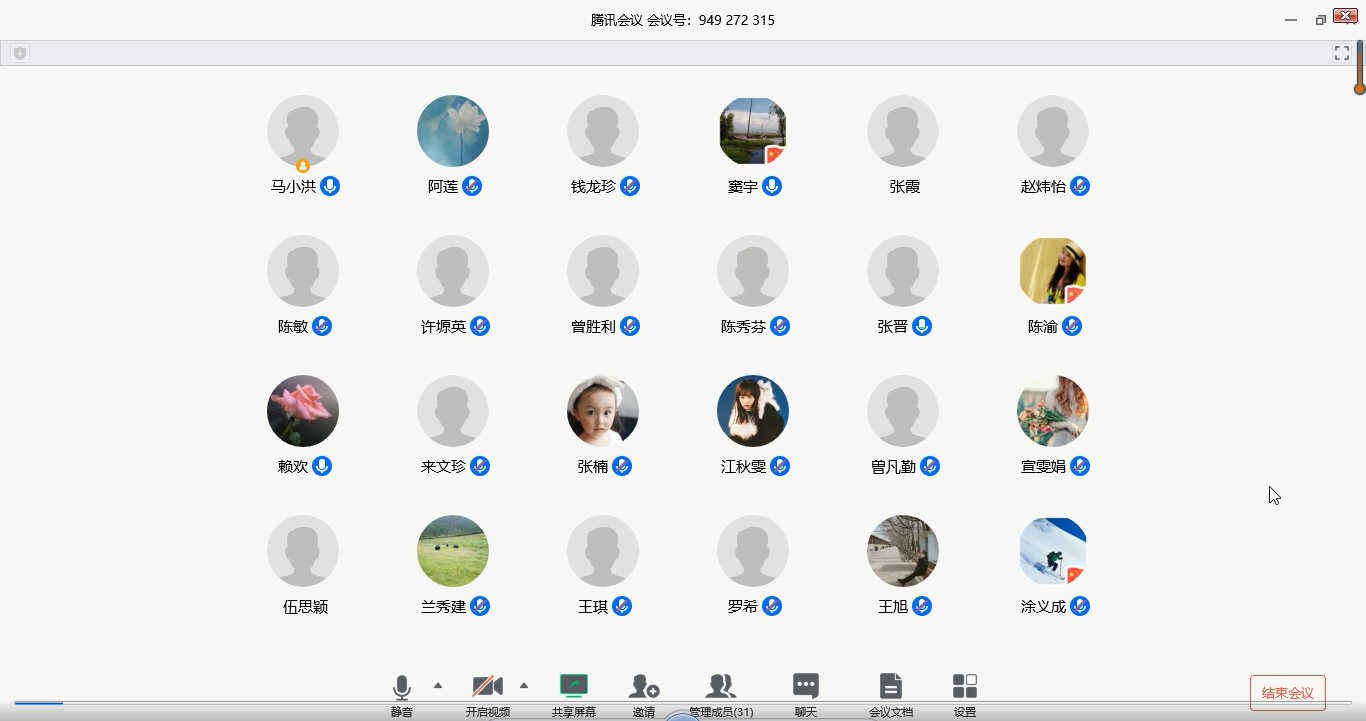The image size is (1366, 721).
Task: Click the fullscreen icon at top right
Action: (x=1342, y=53)
